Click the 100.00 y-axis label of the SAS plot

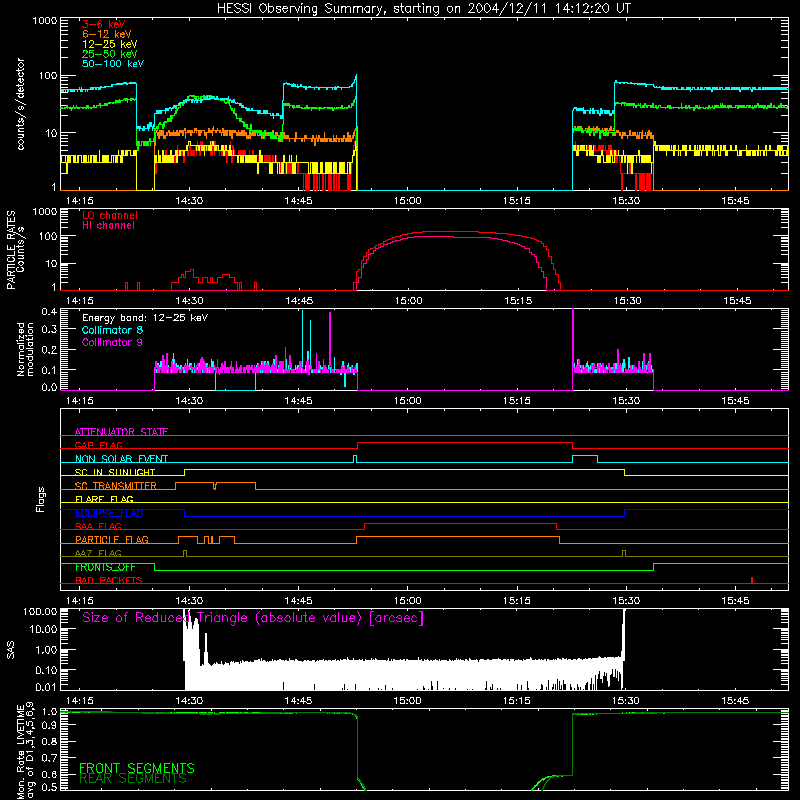[x=40, y=611]
